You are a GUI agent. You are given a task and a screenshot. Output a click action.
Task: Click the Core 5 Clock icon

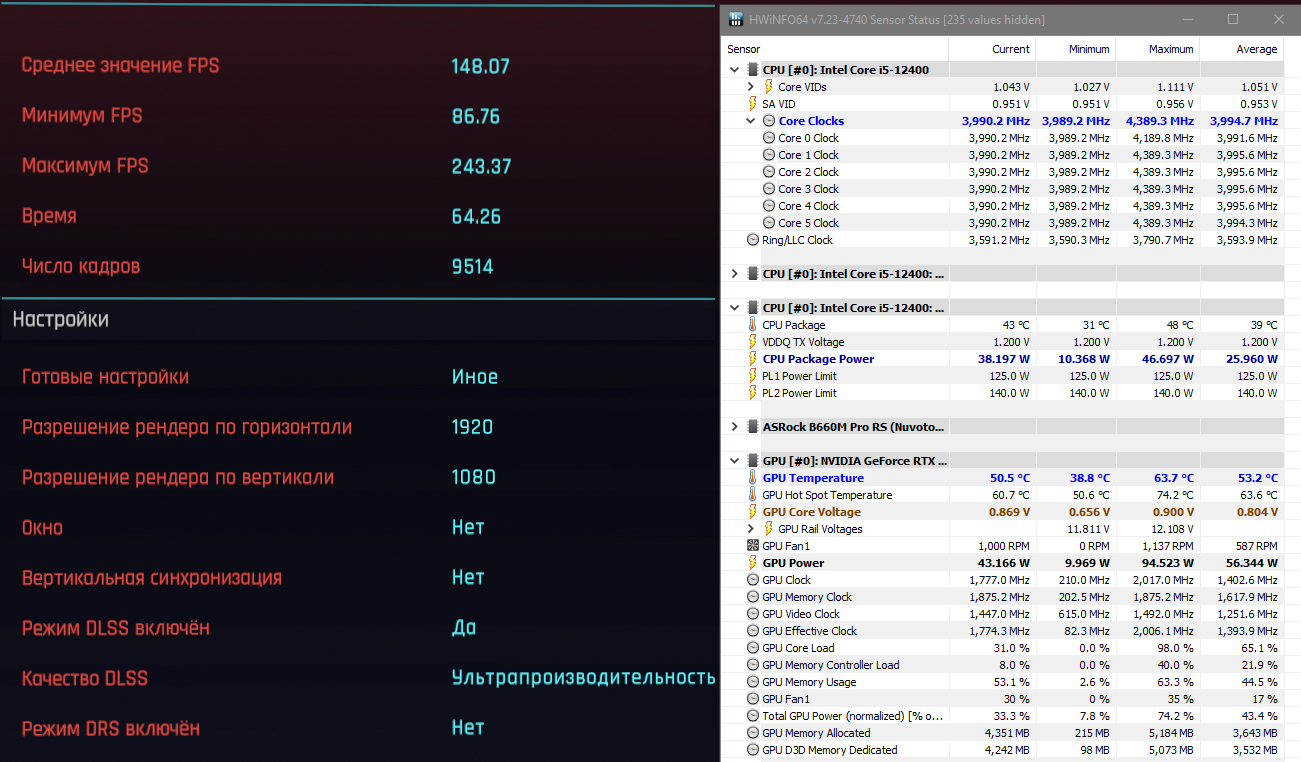coord(769,223)
